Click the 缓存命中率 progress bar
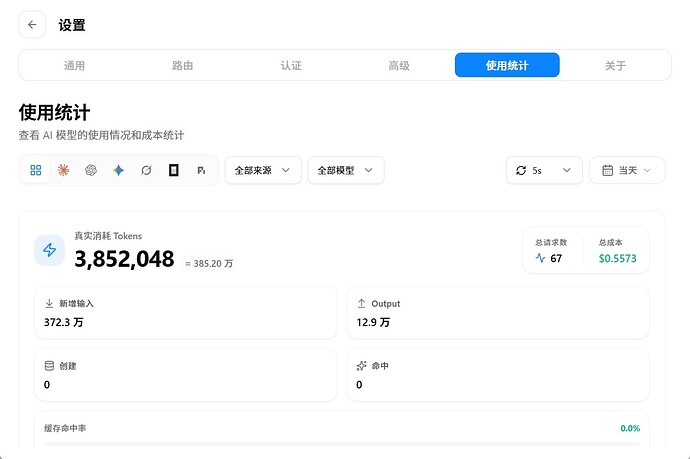 point(342,444)
